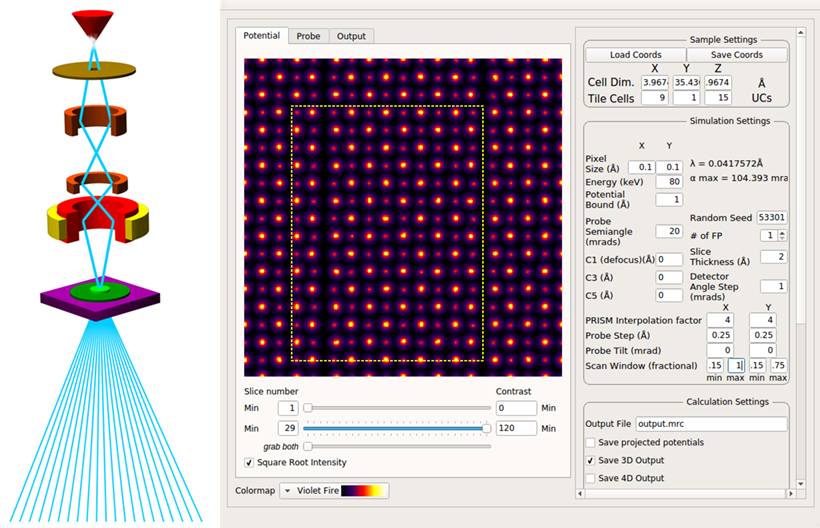Click Scan Window Y min field
The height and width of the screenshot is (528, 820).
click(x=757, y=365)
